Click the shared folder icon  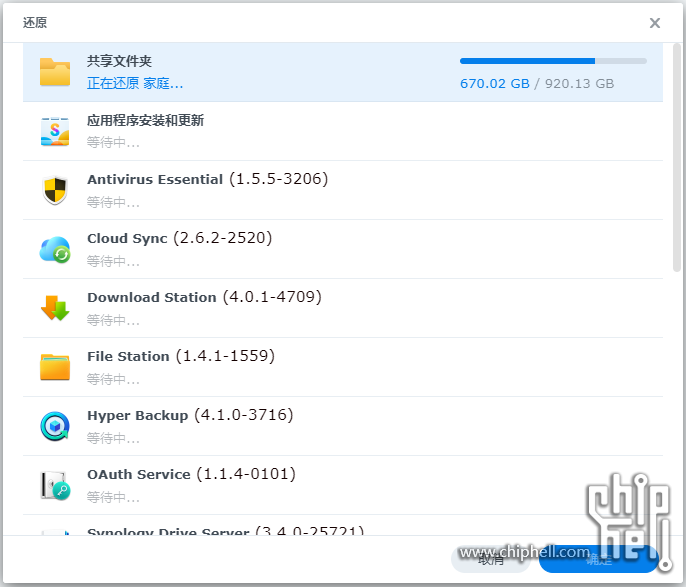55,72
